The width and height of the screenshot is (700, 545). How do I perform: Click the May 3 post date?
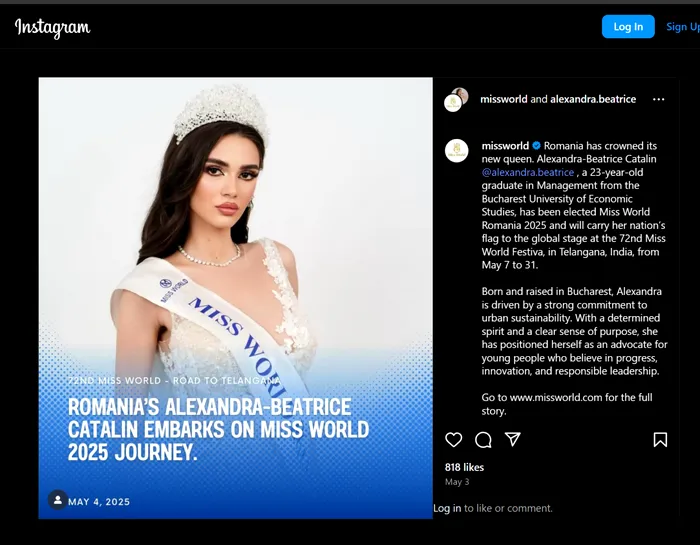(457, 482)
